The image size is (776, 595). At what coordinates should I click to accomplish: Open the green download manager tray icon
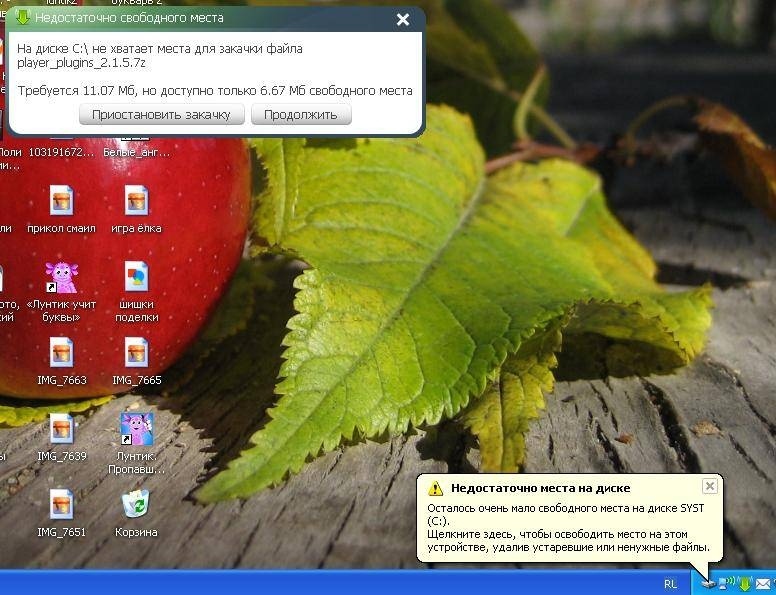(x=745, y=583)
